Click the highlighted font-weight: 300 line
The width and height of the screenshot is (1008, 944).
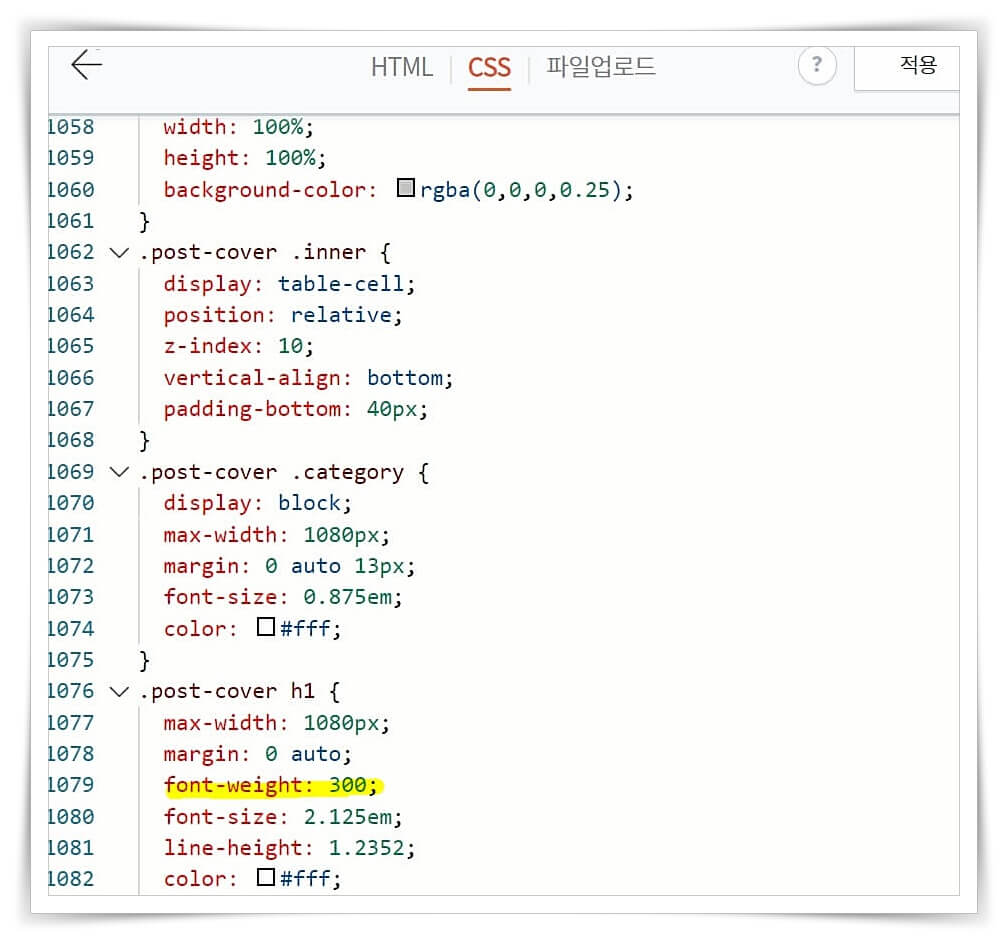(270, 785)
